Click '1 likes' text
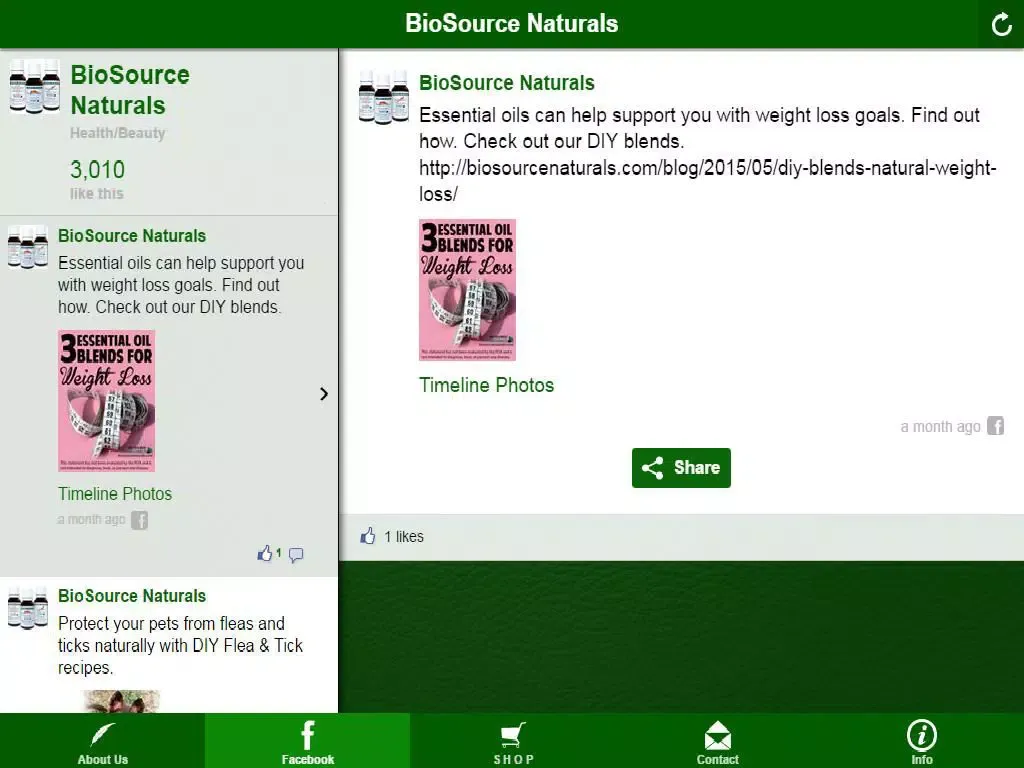Screen dimensions: 1024x768 pos(404,537)
